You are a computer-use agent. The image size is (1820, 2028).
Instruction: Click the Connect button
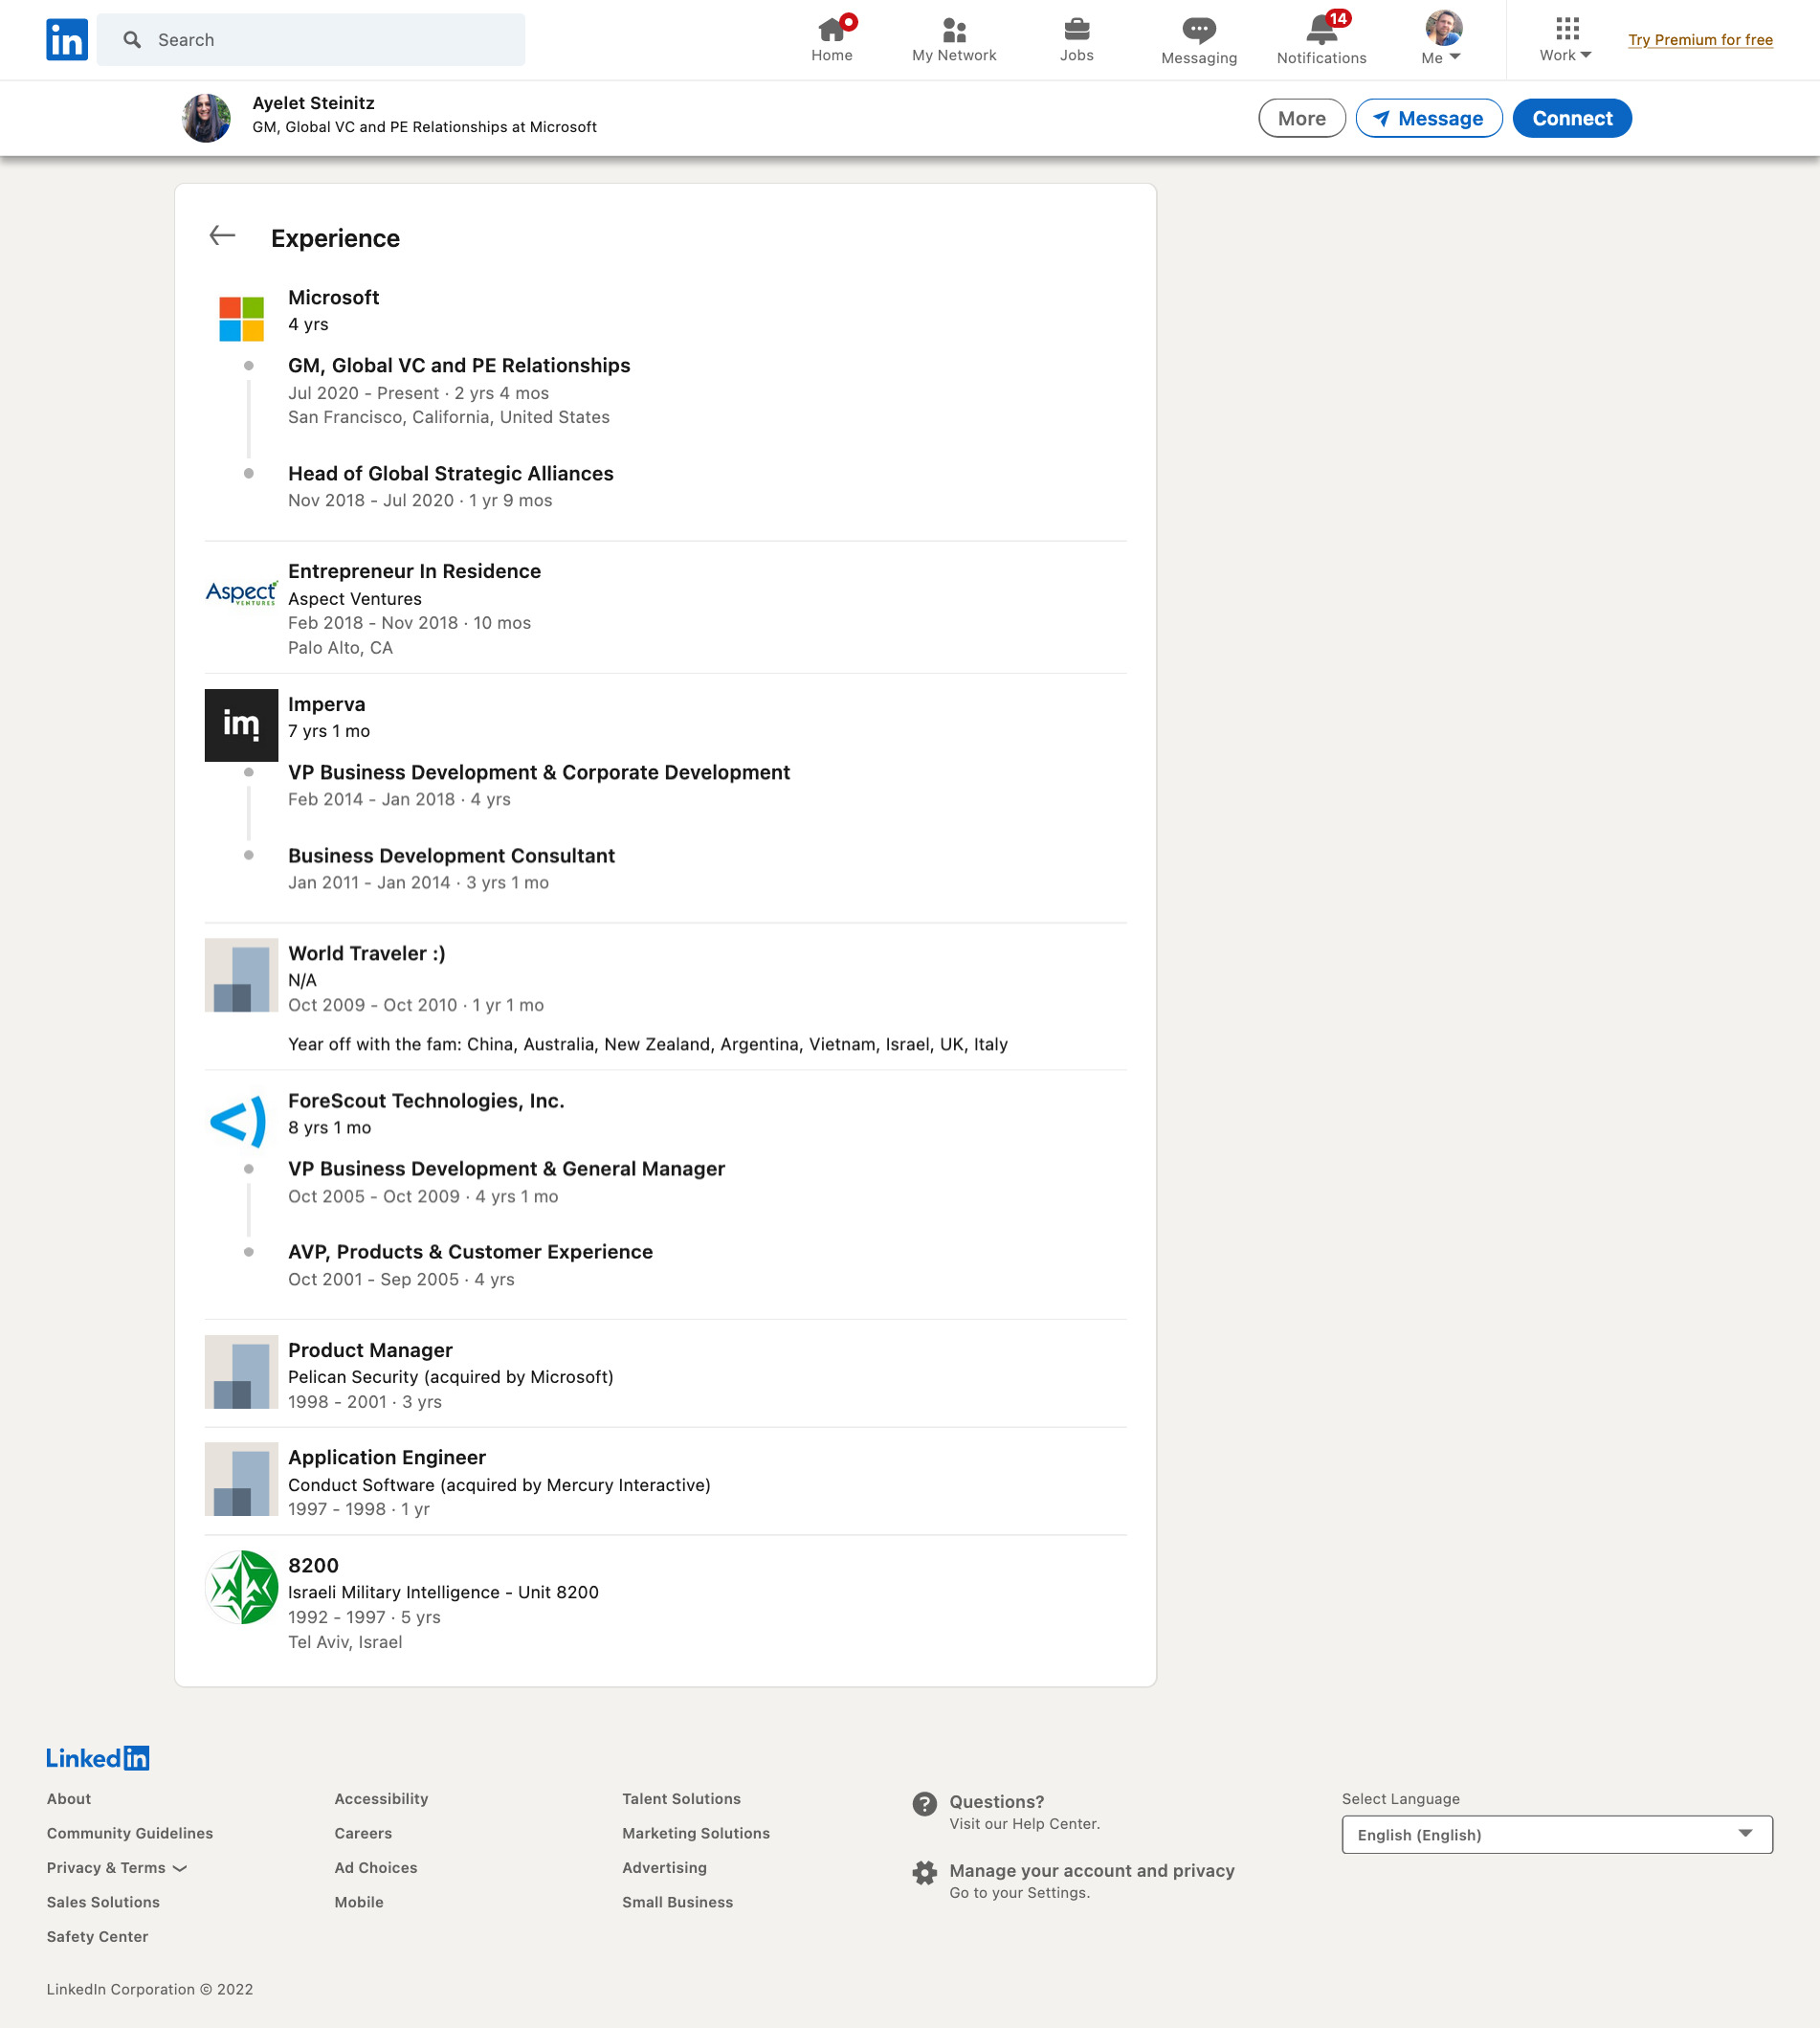coord(1571,118)
